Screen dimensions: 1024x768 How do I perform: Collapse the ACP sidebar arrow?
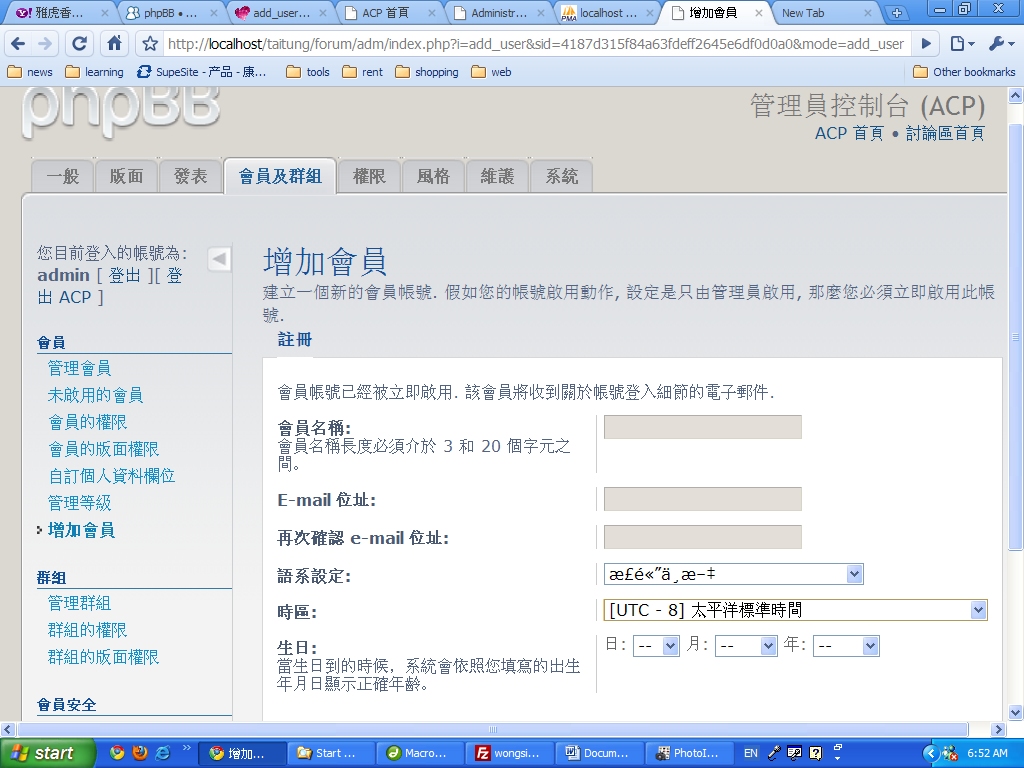click(x=219, y=259)
